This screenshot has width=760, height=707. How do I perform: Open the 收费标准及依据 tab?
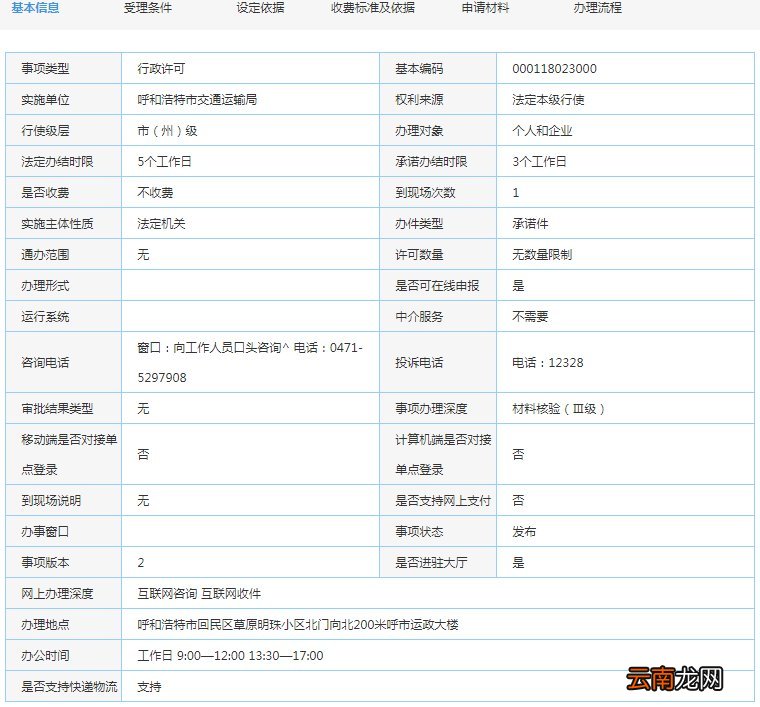pos(373,8)
